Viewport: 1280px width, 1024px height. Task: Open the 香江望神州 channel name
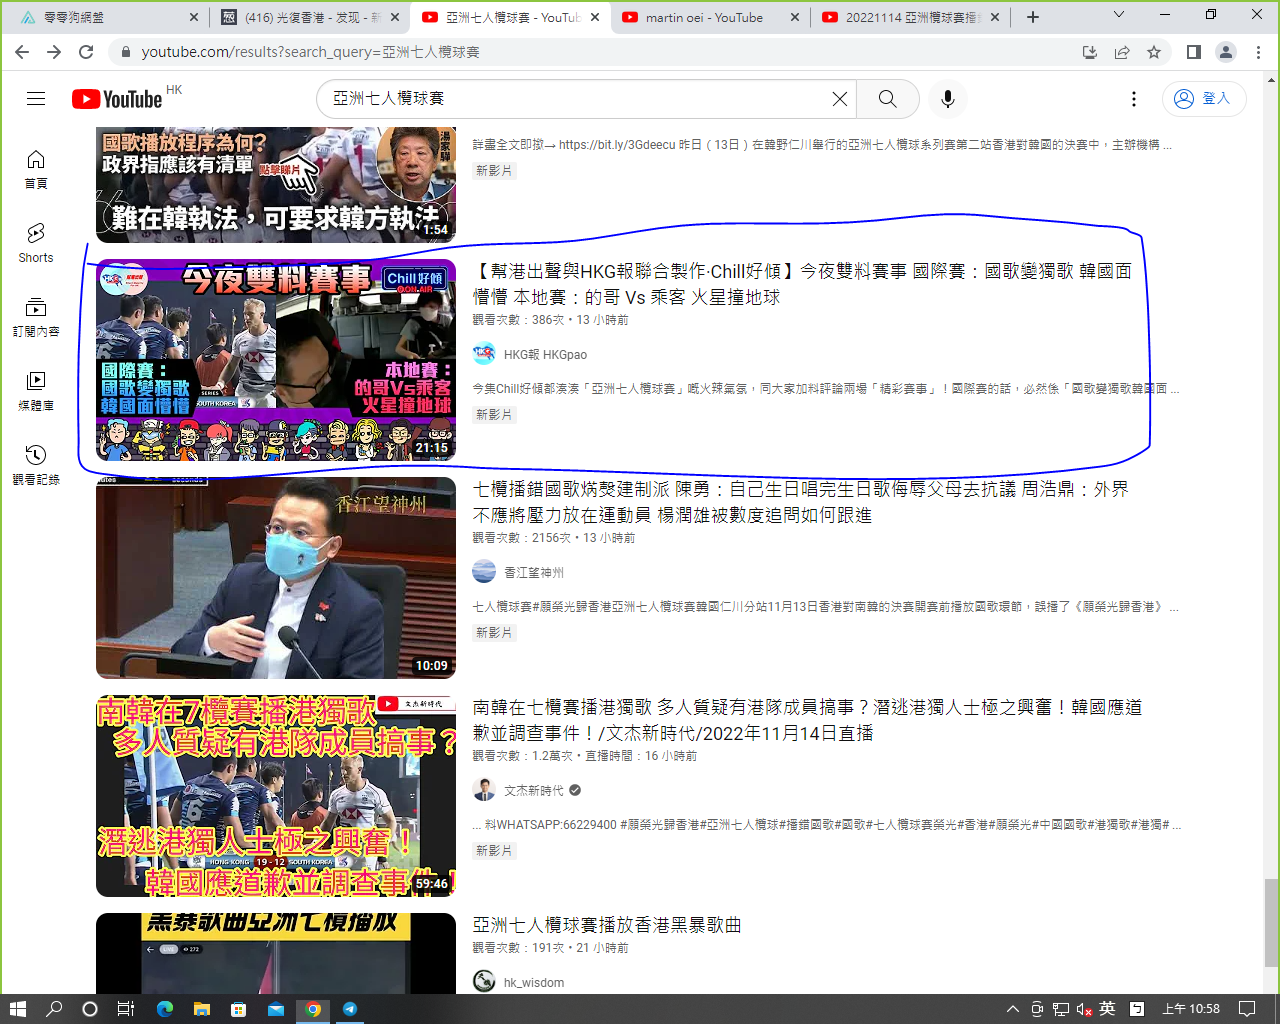533,573
